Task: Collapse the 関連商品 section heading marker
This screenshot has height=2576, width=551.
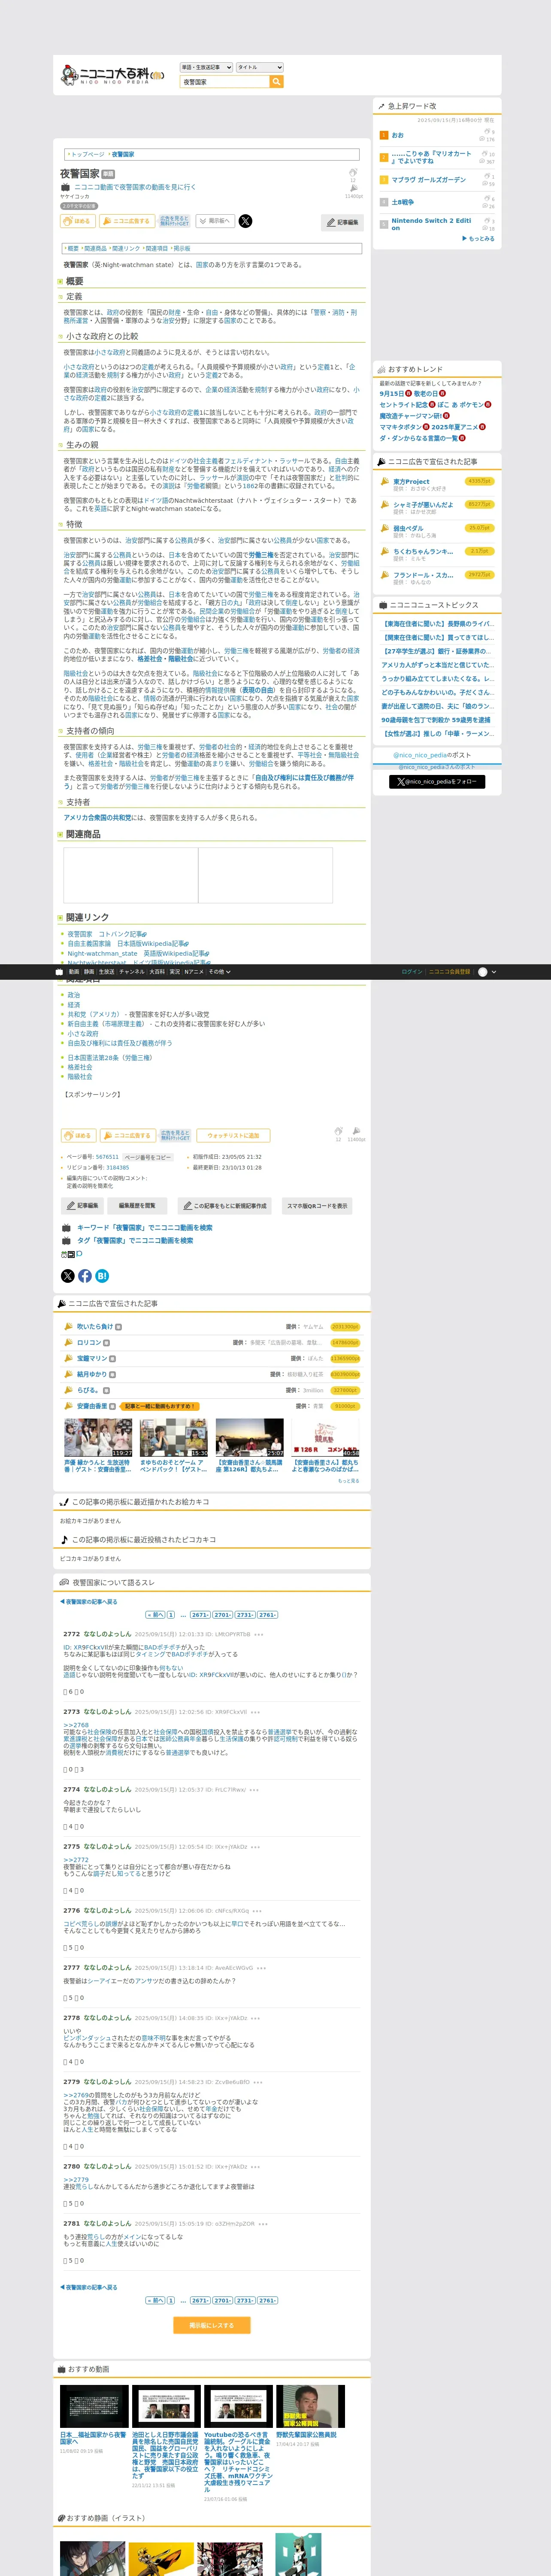Action: point(60,834)
